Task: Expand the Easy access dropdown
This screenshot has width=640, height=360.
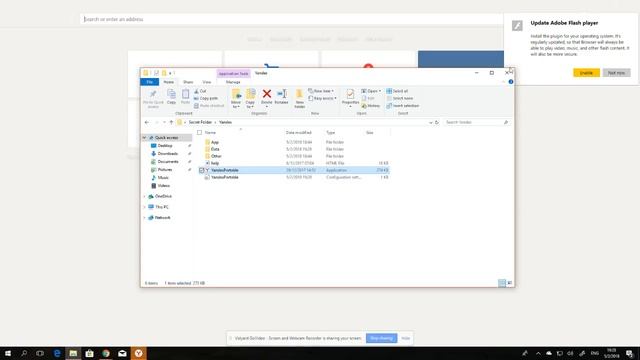Action: [322, 98]
